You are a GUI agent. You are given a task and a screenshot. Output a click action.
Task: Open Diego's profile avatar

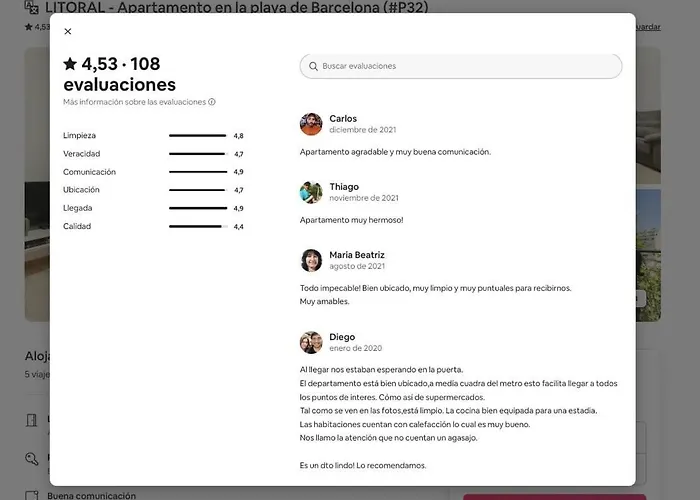tap(311, 342)
